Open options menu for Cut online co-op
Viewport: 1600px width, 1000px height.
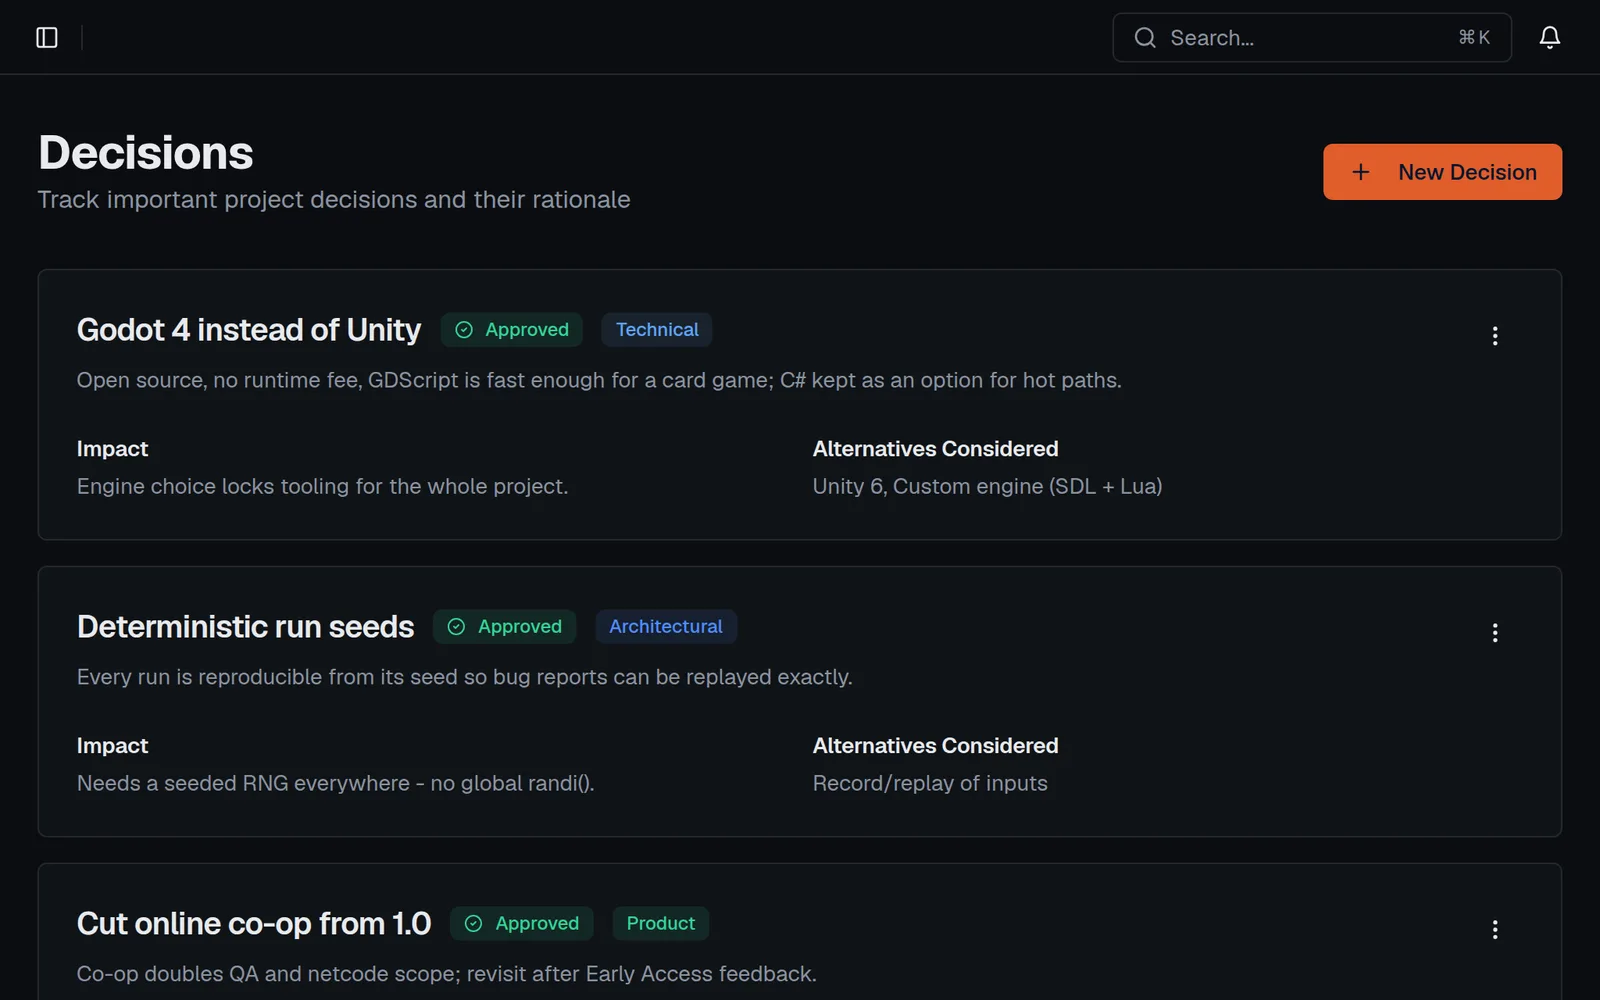pyautogui.click(x=1495, y=930)
